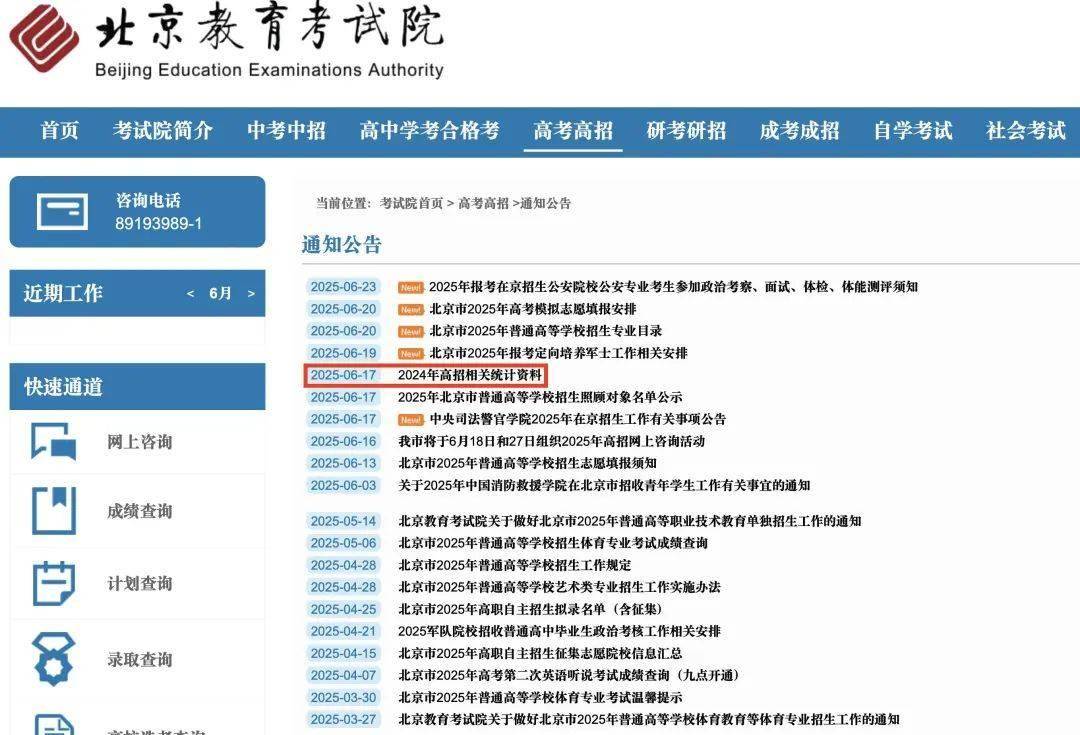Click the 2025-06-19 date label
The image size is (1080, 735).
(x=343, y=353)
